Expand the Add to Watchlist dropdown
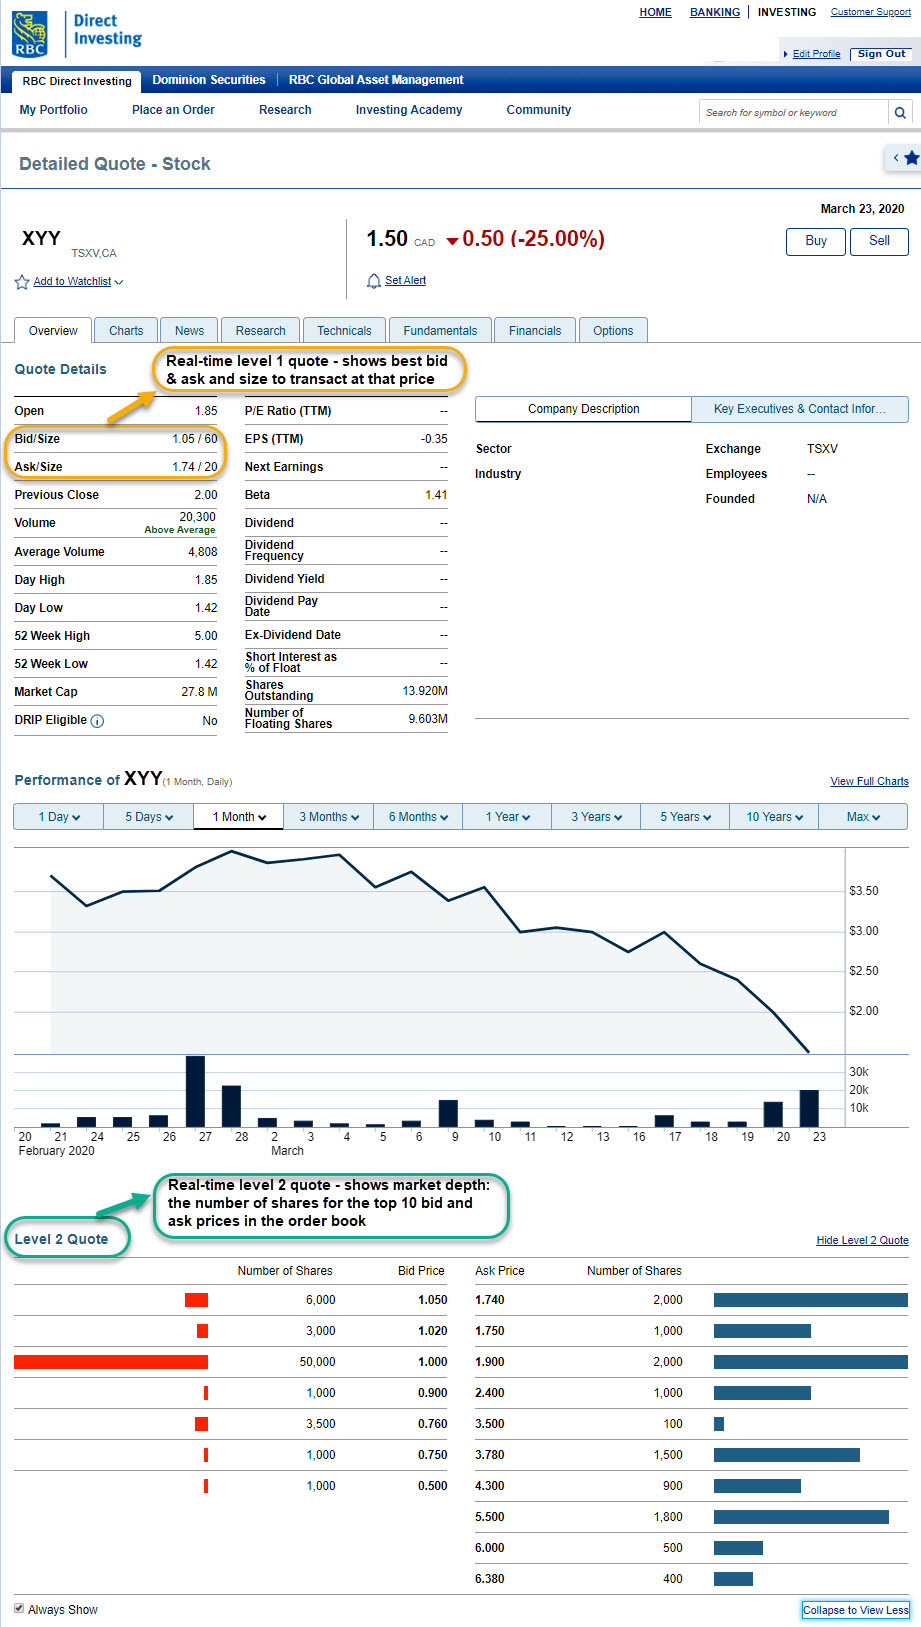The image size is (921, 1627). coord(119,282)
